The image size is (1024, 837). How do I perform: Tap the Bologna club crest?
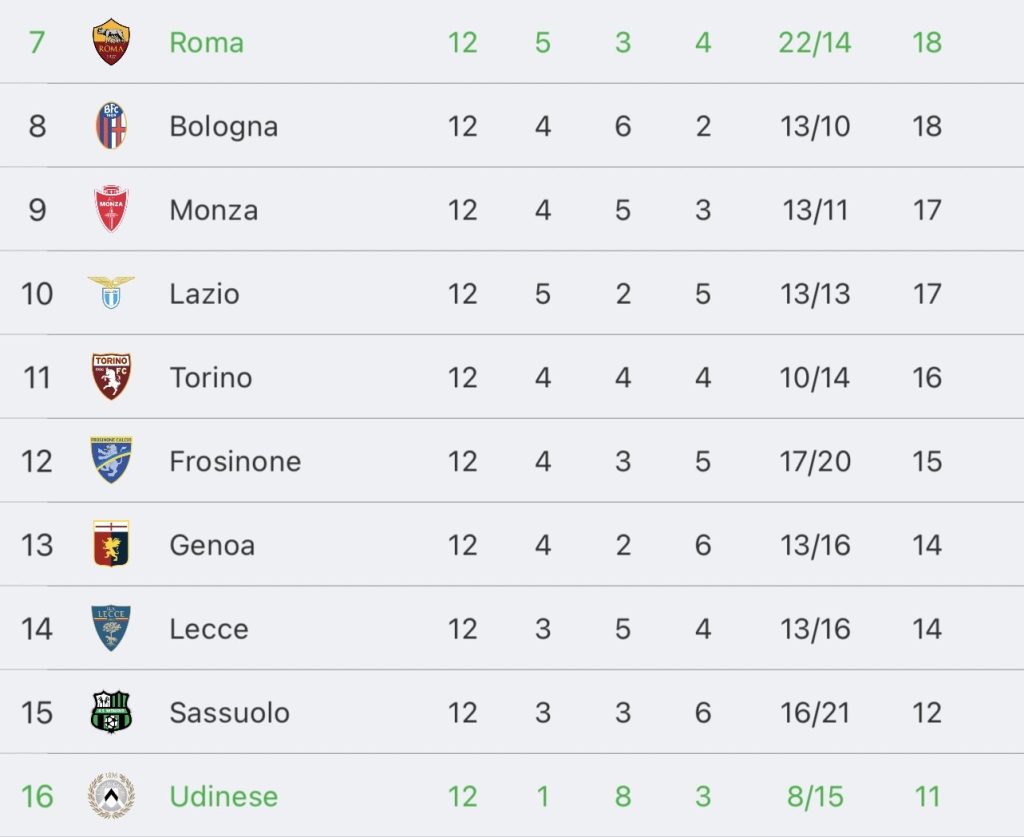(111, 125)
